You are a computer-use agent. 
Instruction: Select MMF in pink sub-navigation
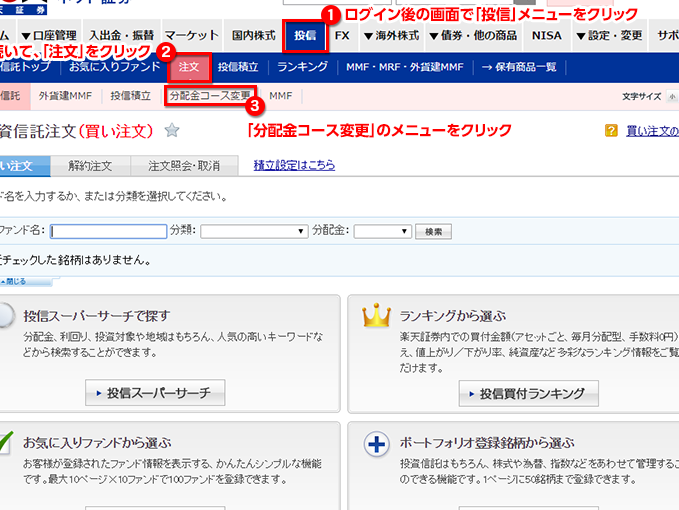281,96
